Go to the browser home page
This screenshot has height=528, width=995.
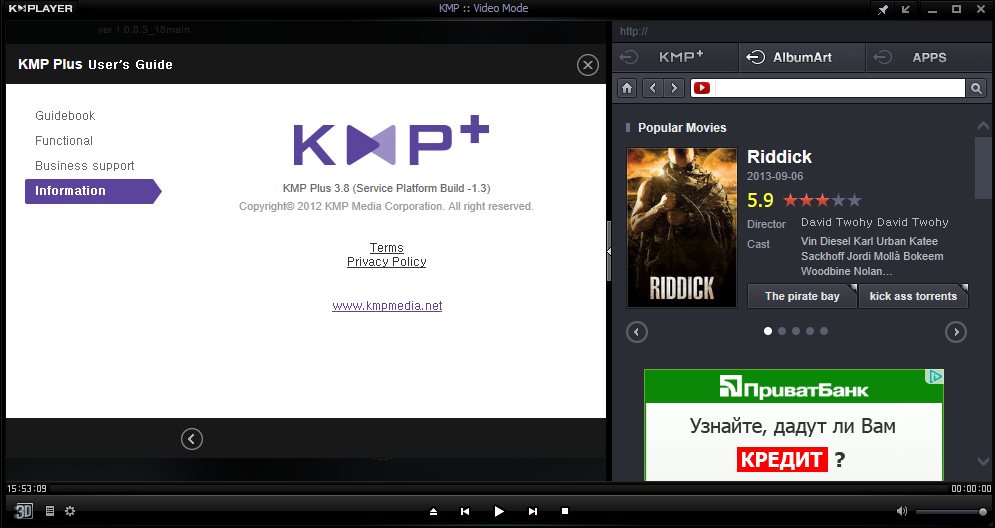coord(627,88)
